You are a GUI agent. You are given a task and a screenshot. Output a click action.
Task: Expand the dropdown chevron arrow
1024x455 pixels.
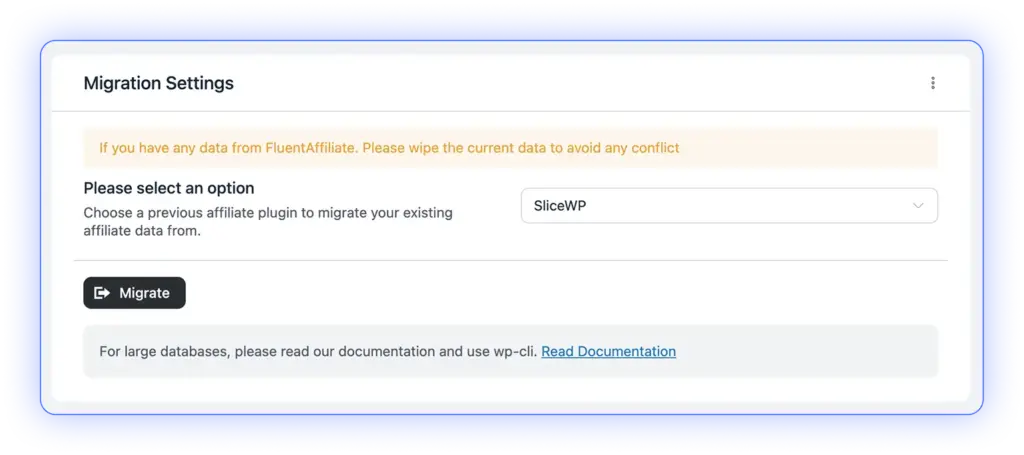point(918,205)
